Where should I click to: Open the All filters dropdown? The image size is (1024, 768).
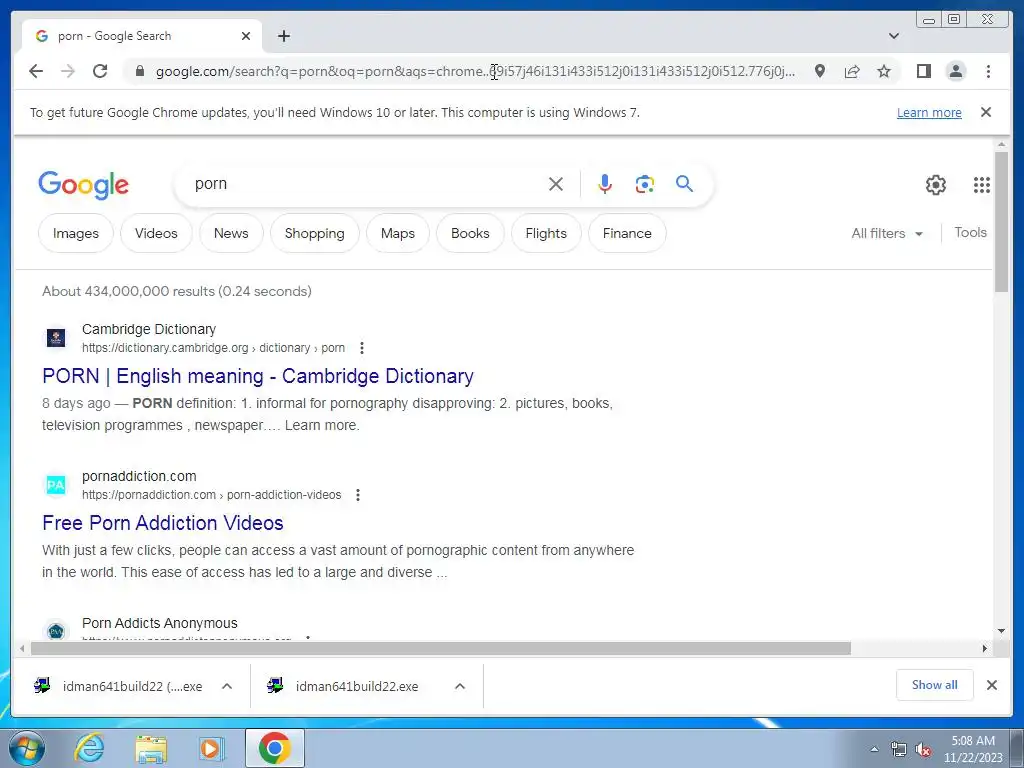pyautogui.click(x=887, y=233)
